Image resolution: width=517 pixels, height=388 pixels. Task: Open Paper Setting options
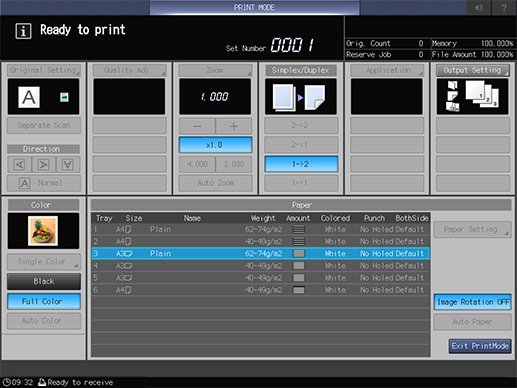472,230
